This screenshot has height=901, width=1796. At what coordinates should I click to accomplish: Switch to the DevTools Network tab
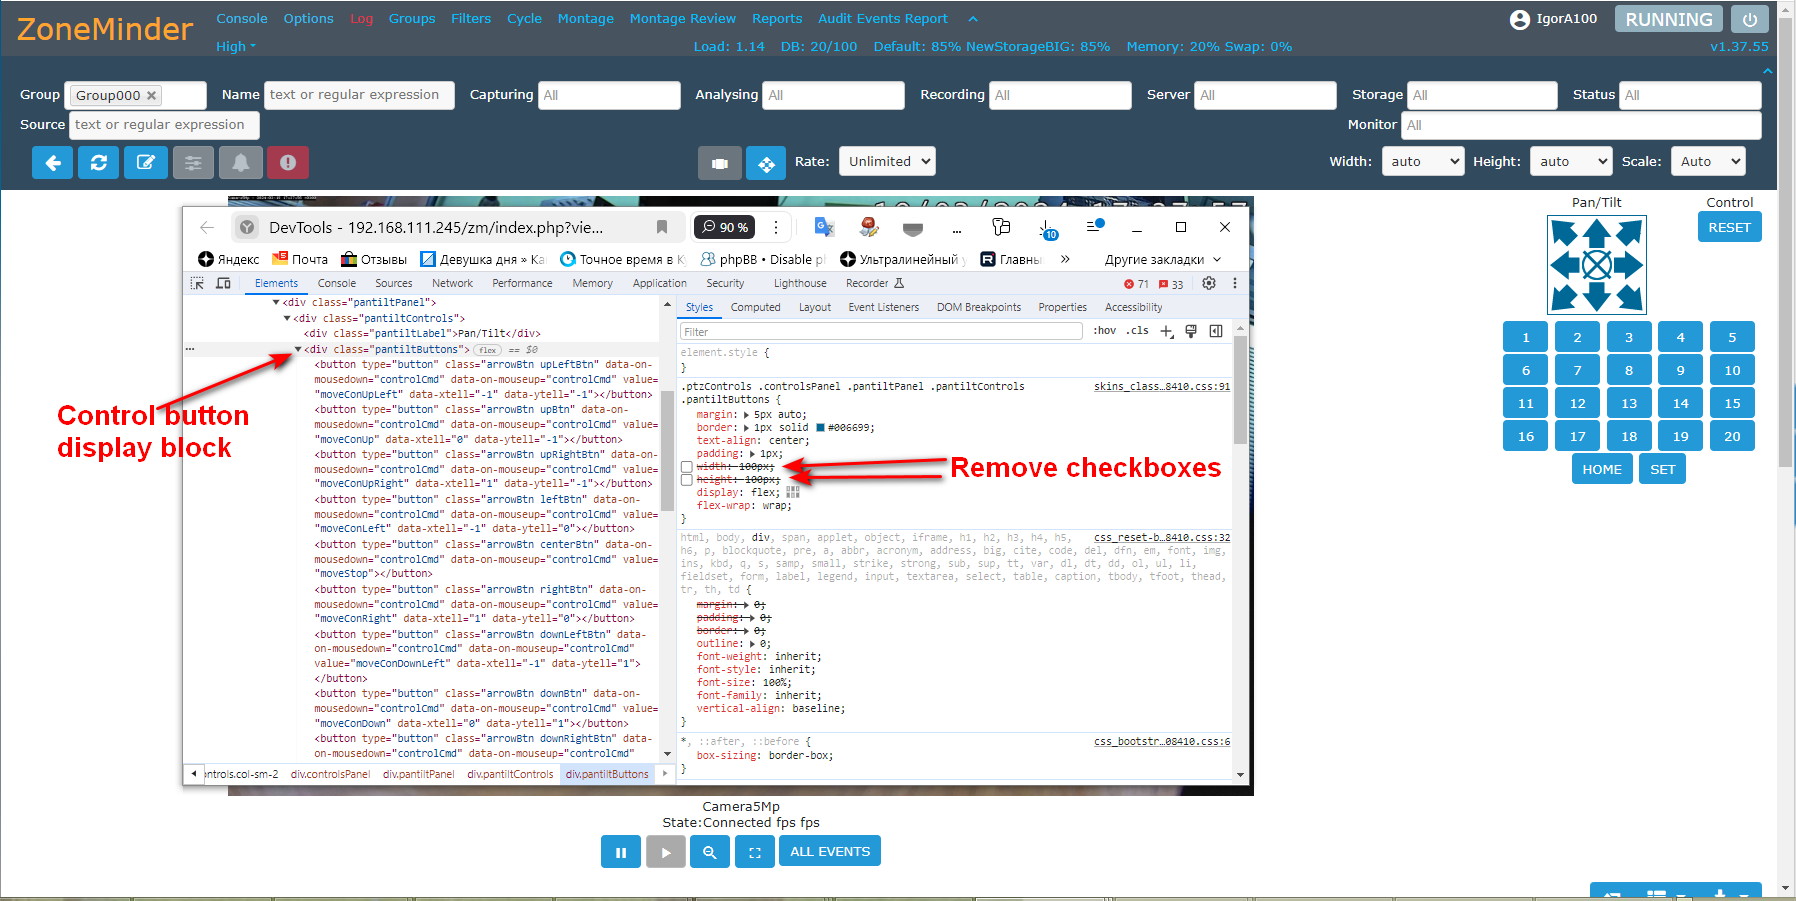(x=452, y=283)
